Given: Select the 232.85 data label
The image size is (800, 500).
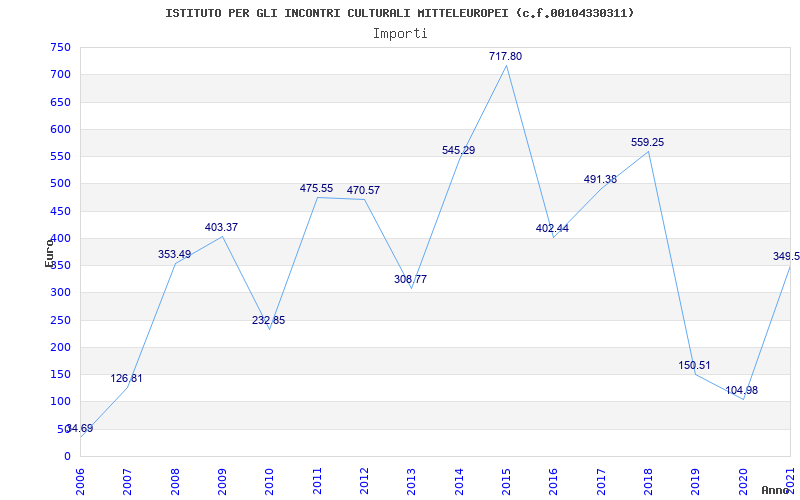Looking at the screenshot, I should coord(268,320).
